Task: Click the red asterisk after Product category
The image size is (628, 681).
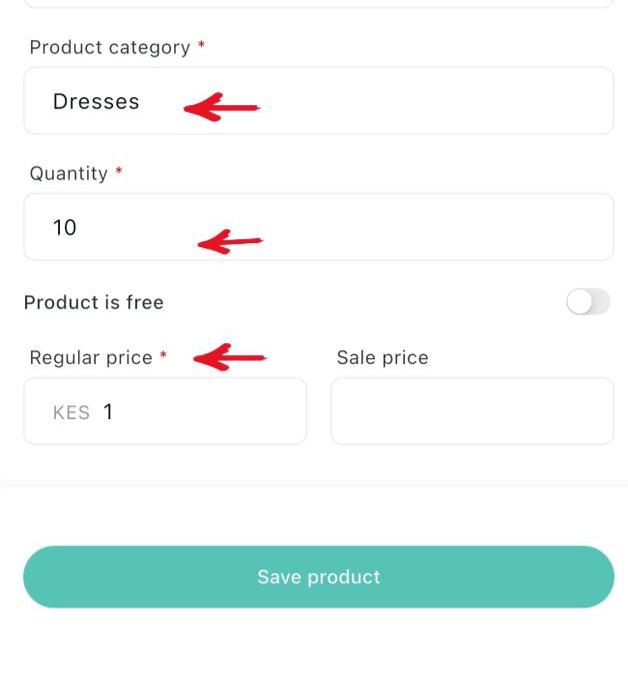Action: pyautogui.click(x=201, y=46)
